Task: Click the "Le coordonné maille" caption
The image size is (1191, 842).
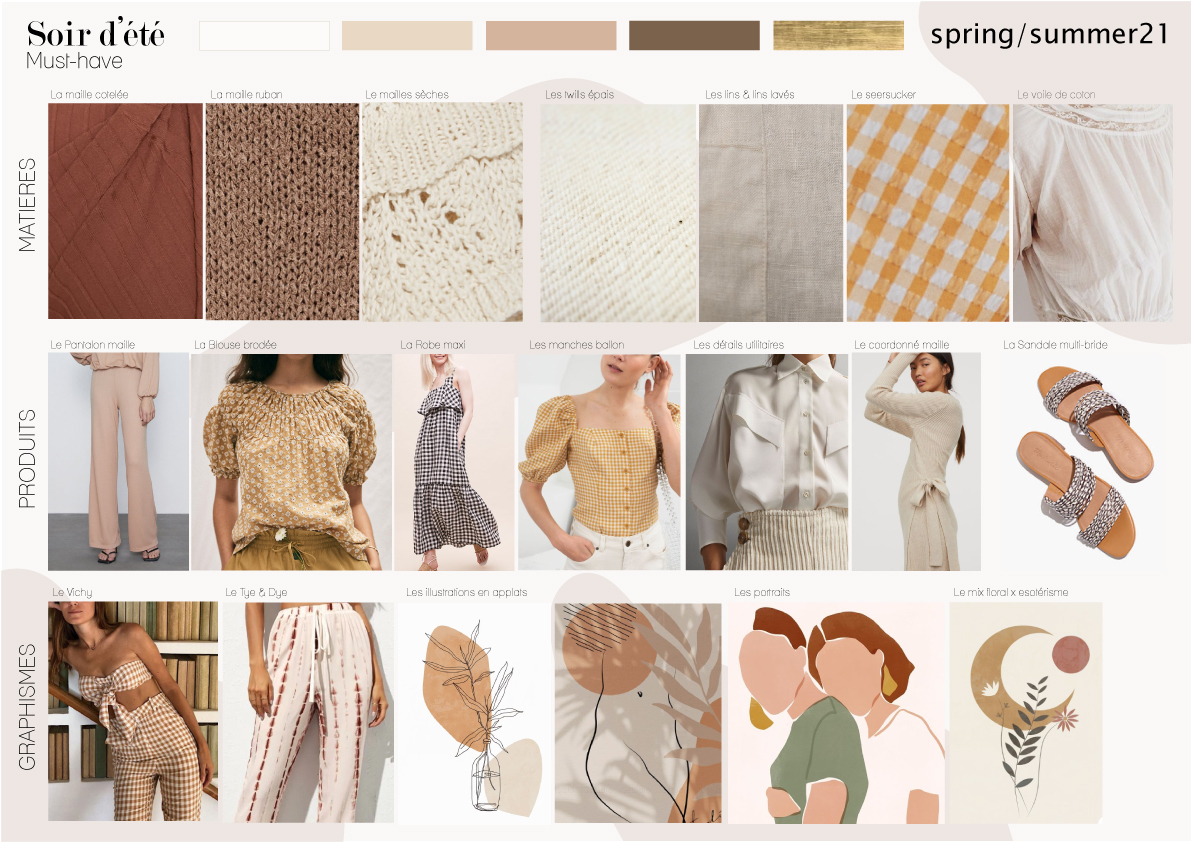Action: pos(902,345)
